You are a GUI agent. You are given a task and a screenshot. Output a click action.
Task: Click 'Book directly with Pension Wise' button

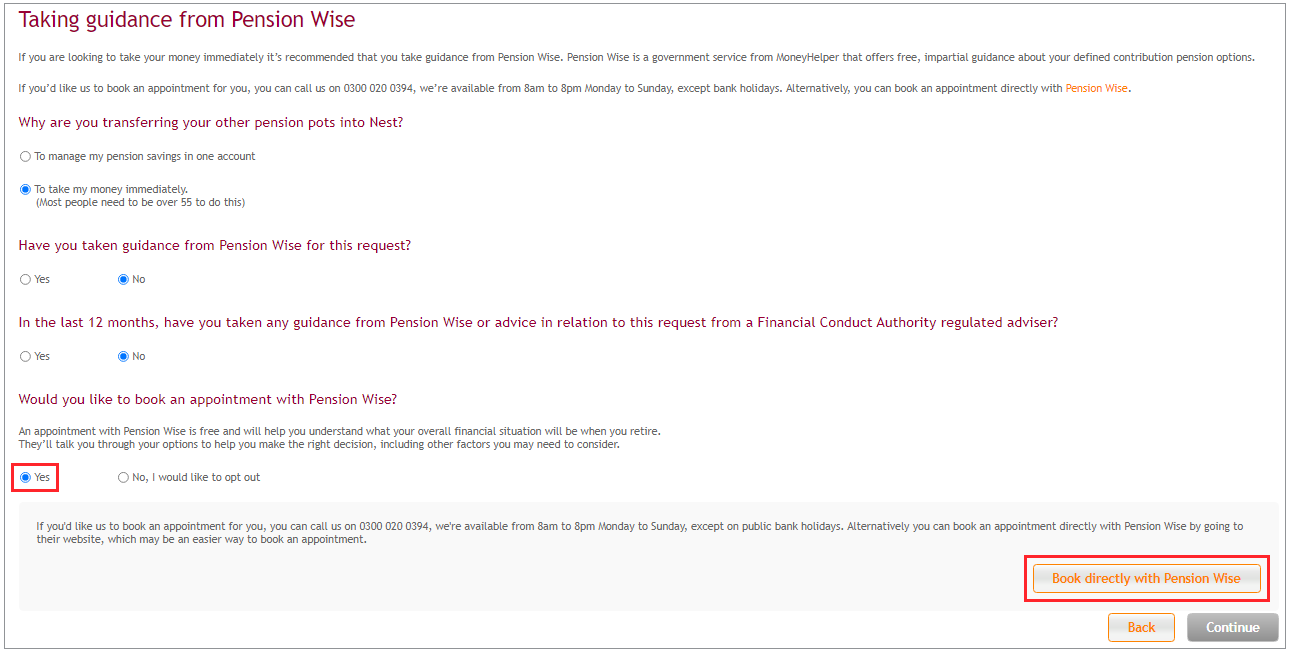pos(1146,579)
